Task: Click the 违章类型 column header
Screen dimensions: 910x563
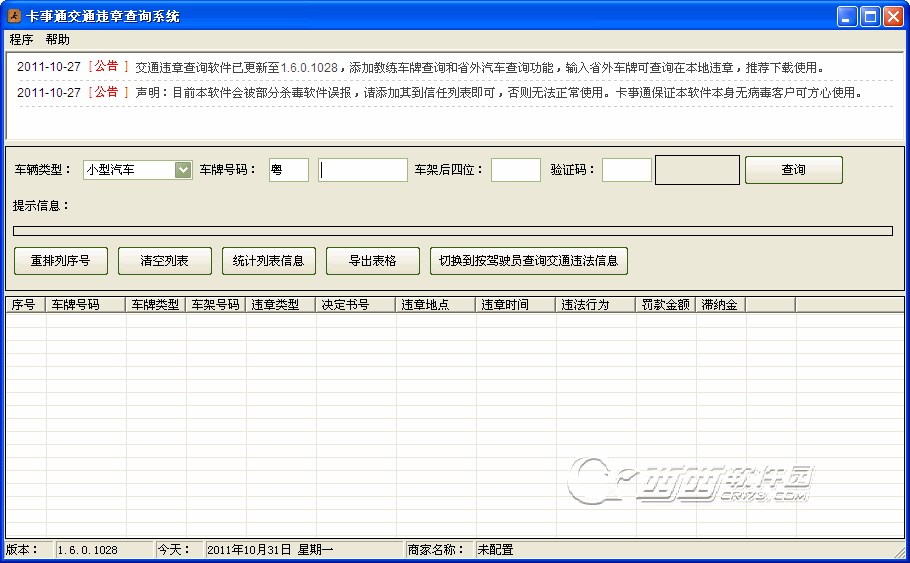Action: (281, 305)
